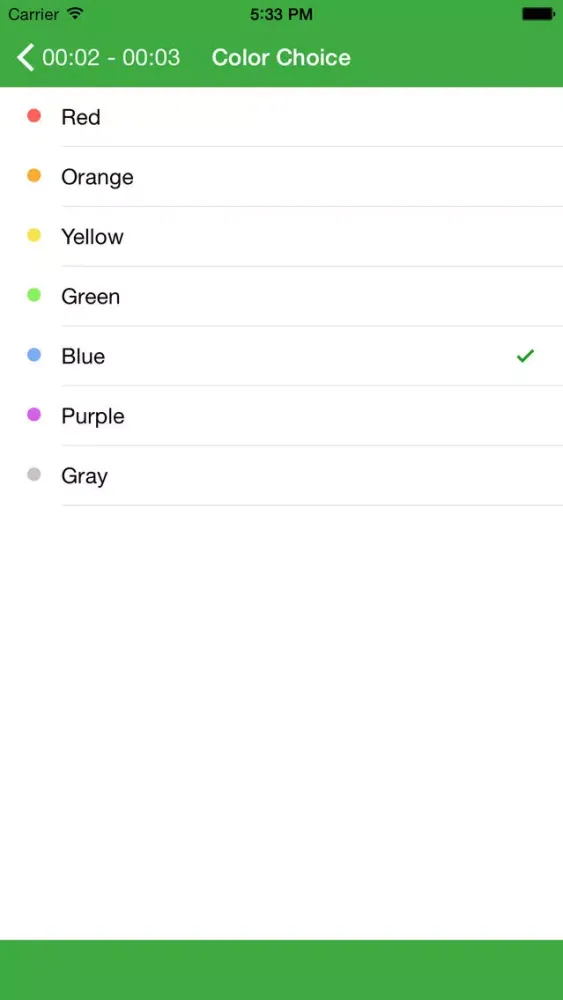Image resolution: width=563 pixels, height=1000 pixels.
Task: Select Gray as the color
Action: [281, 476]
